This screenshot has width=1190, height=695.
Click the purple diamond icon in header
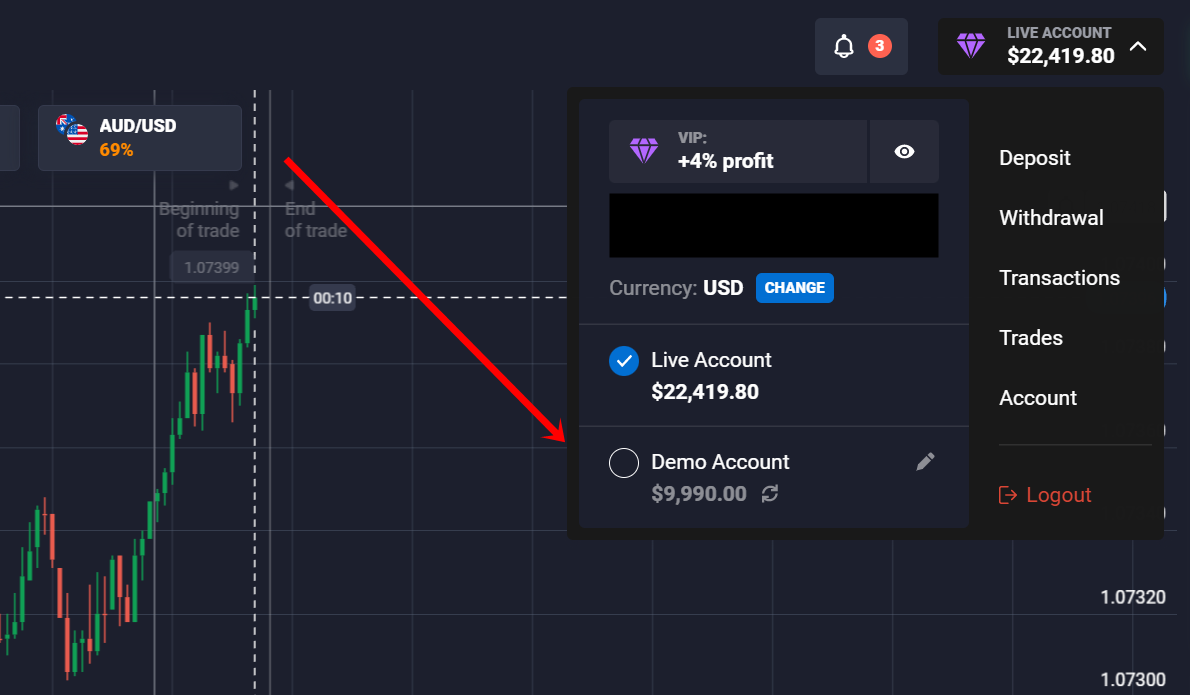970,46
